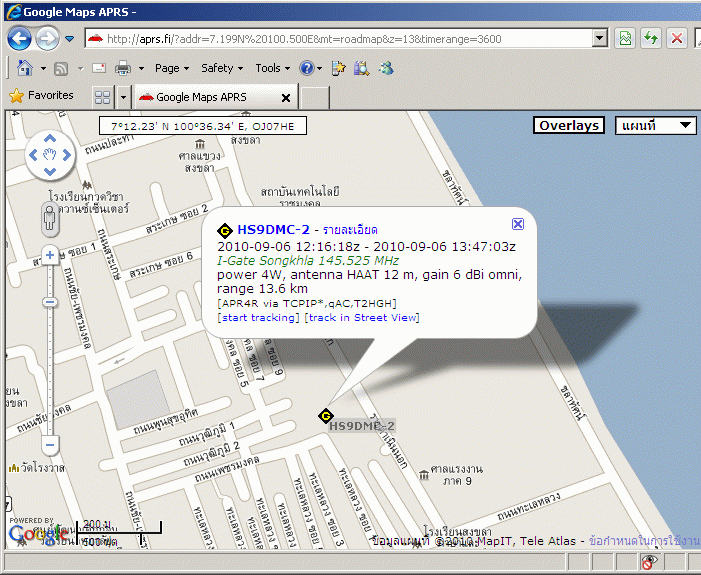Click the zoom slider handle

[50, 302]
